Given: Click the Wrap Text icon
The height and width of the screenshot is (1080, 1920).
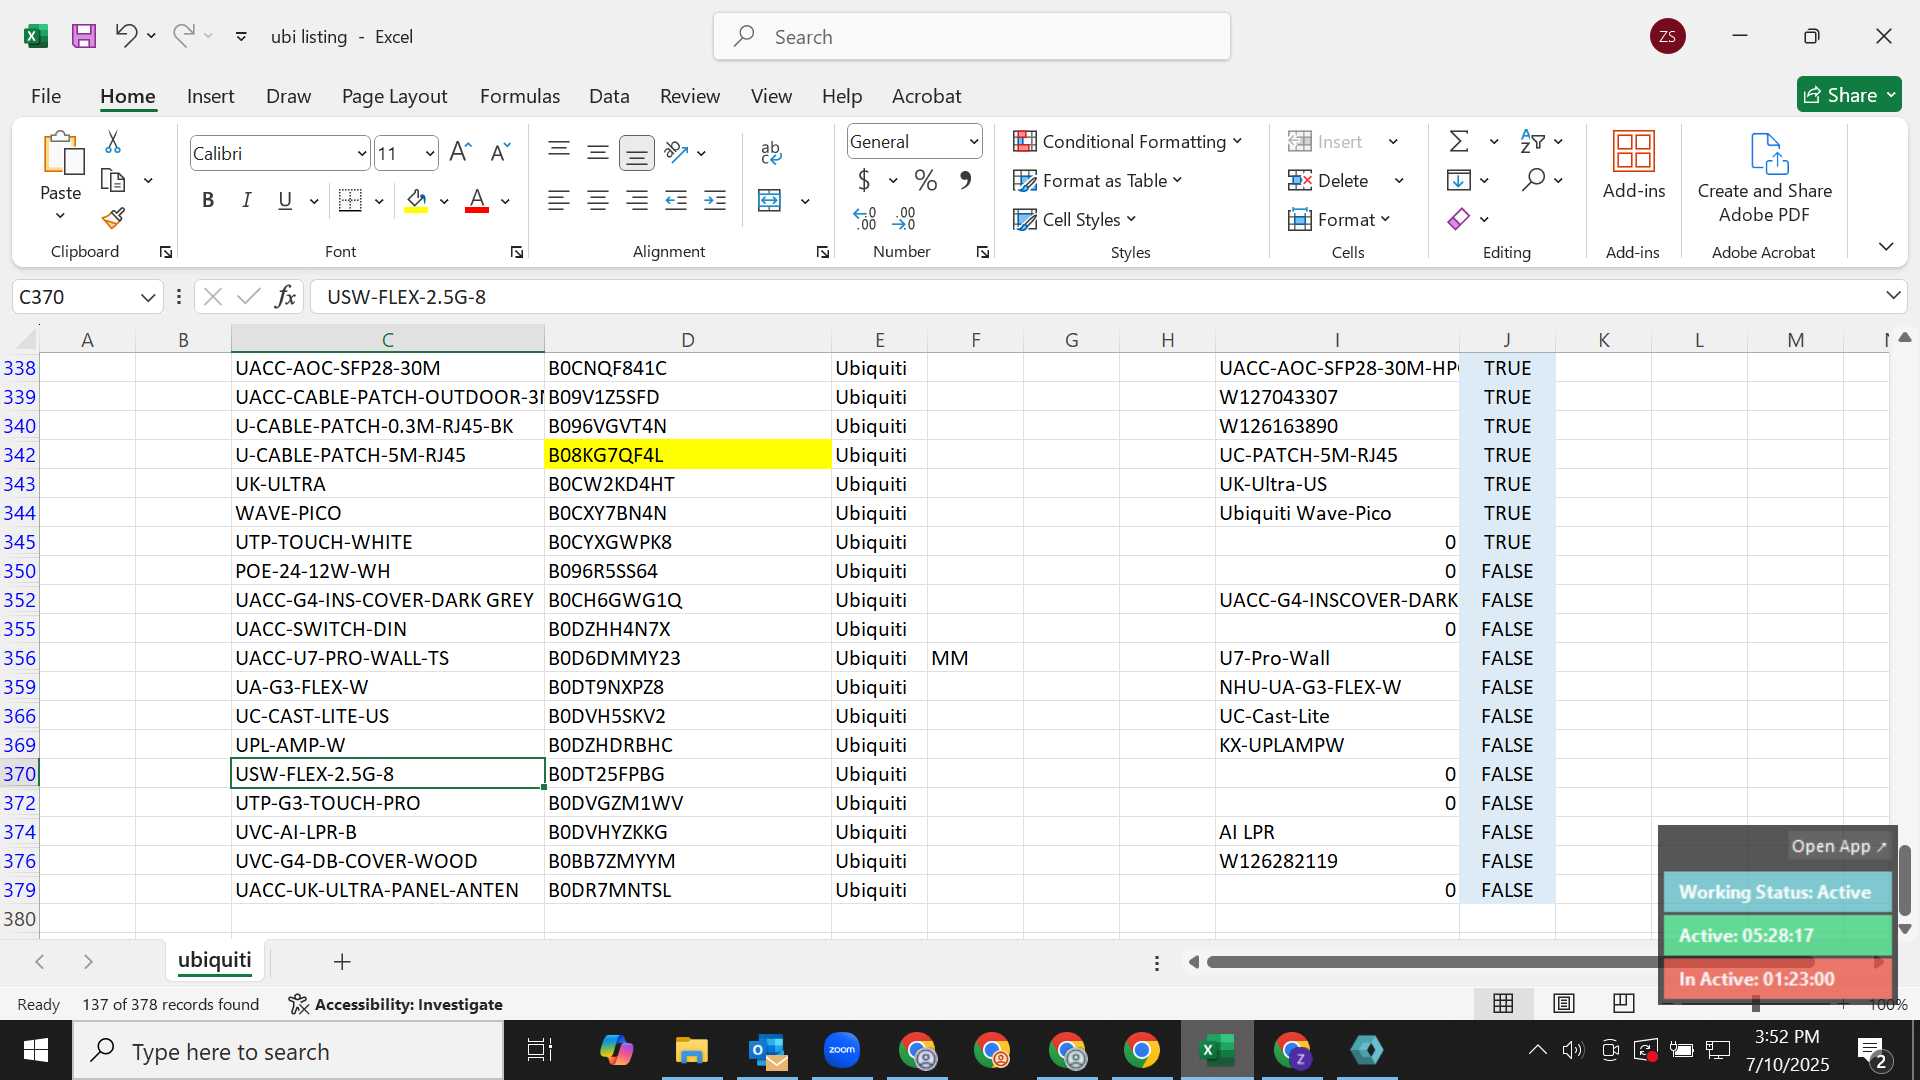Looking at the screenshot, I should pos(770,152).
